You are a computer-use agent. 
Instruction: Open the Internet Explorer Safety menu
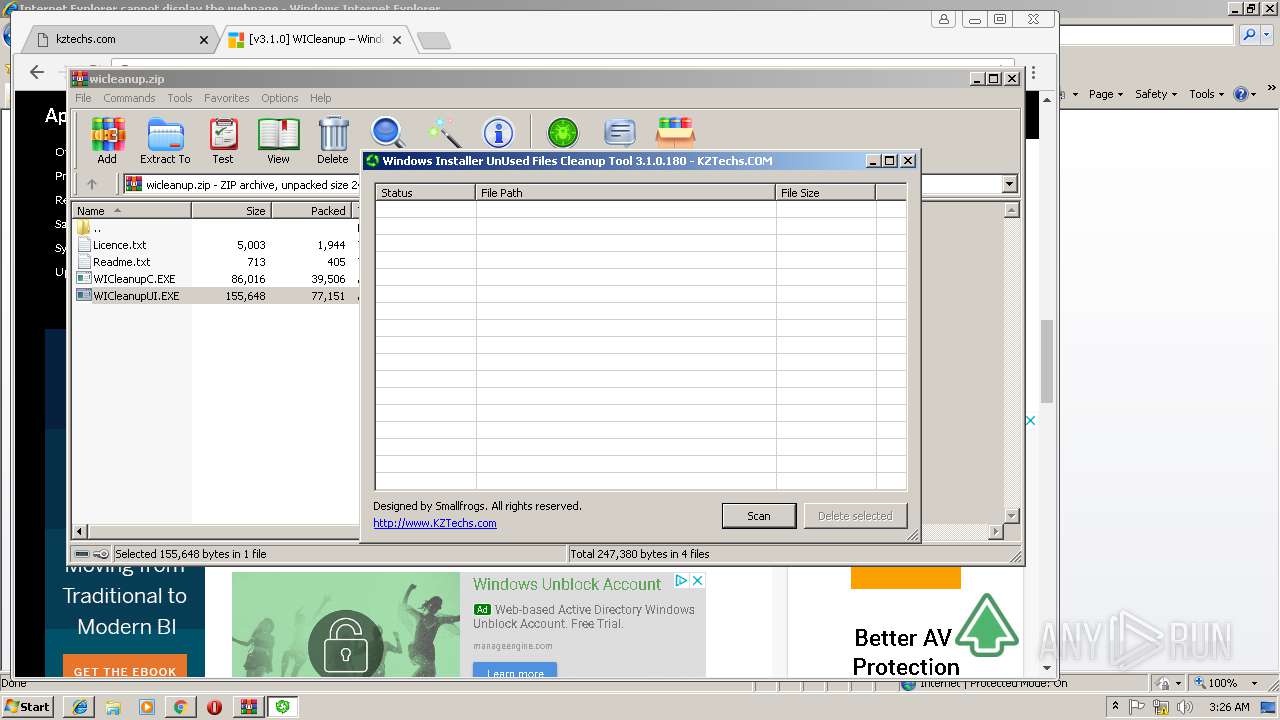coord(1156,94)
